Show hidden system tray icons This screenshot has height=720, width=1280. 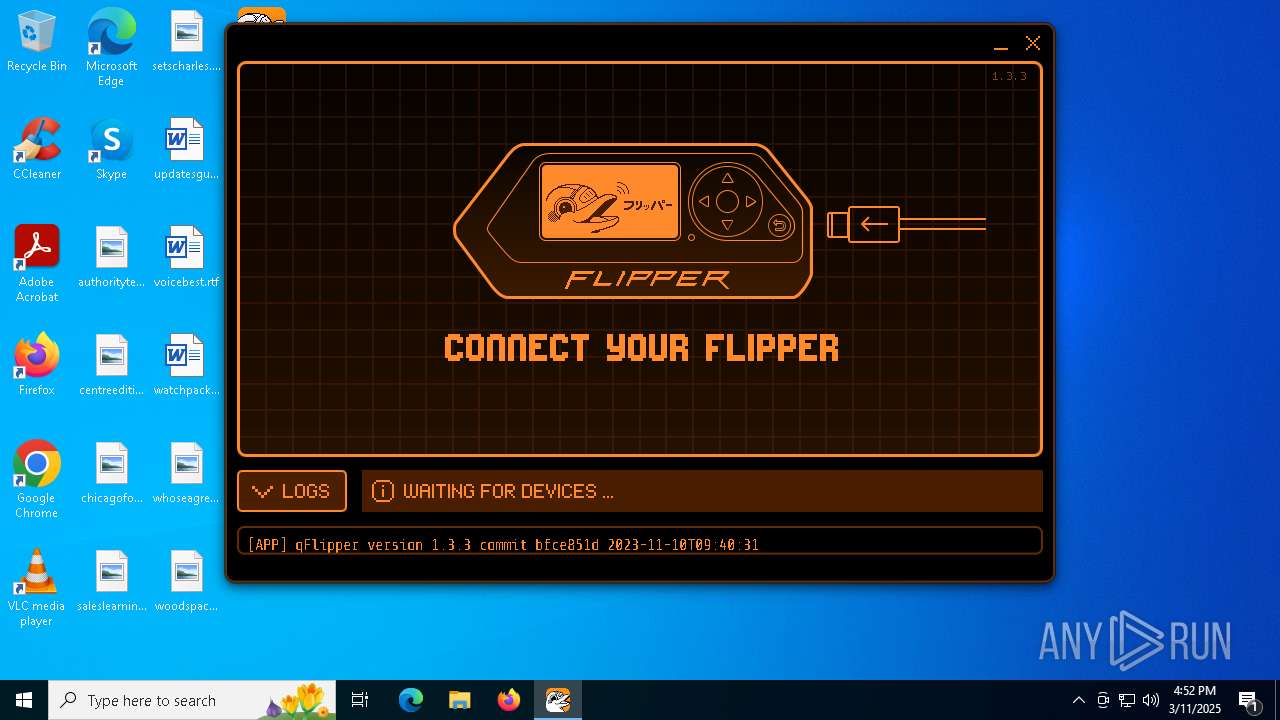click(x=1078, y=700)
